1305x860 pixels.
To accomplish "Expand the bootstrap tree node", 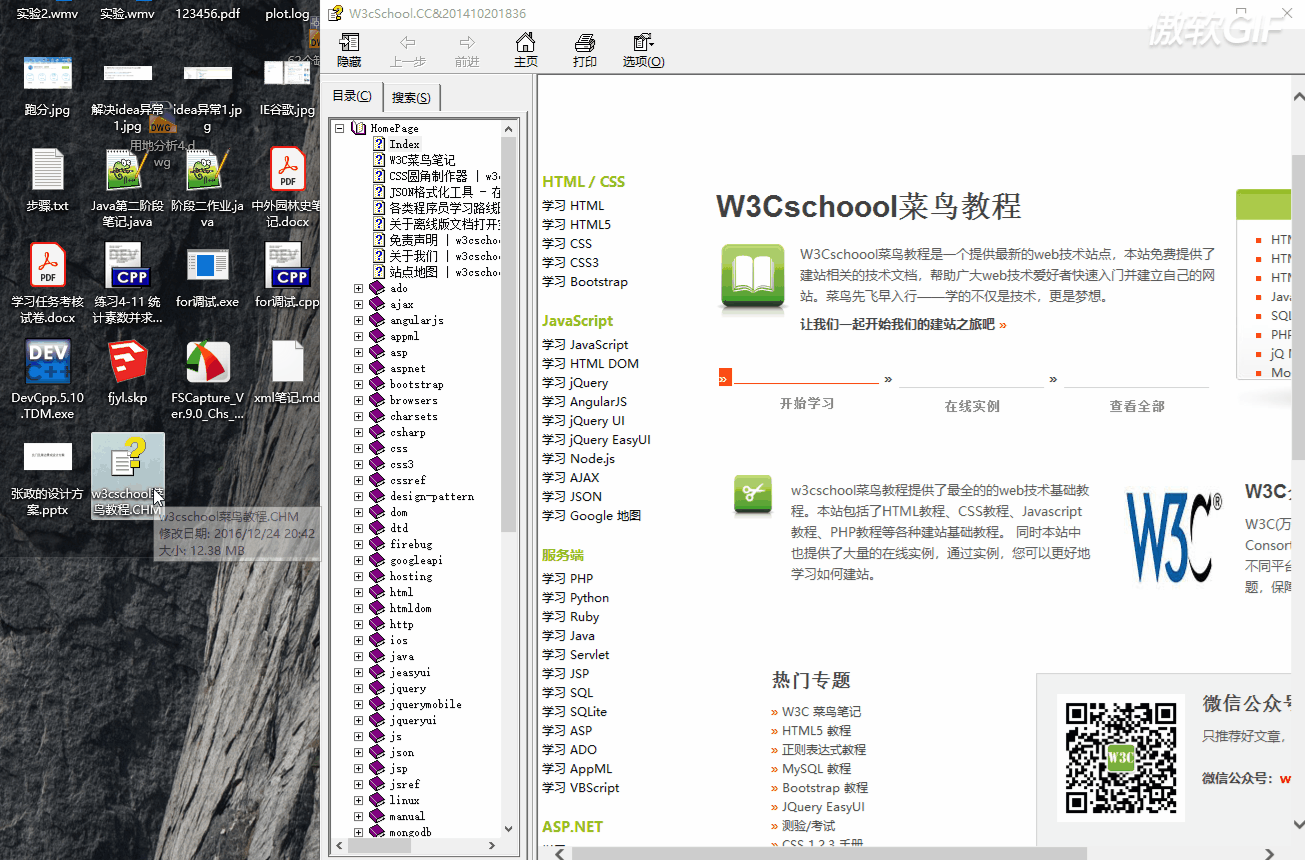I will 358,384.
